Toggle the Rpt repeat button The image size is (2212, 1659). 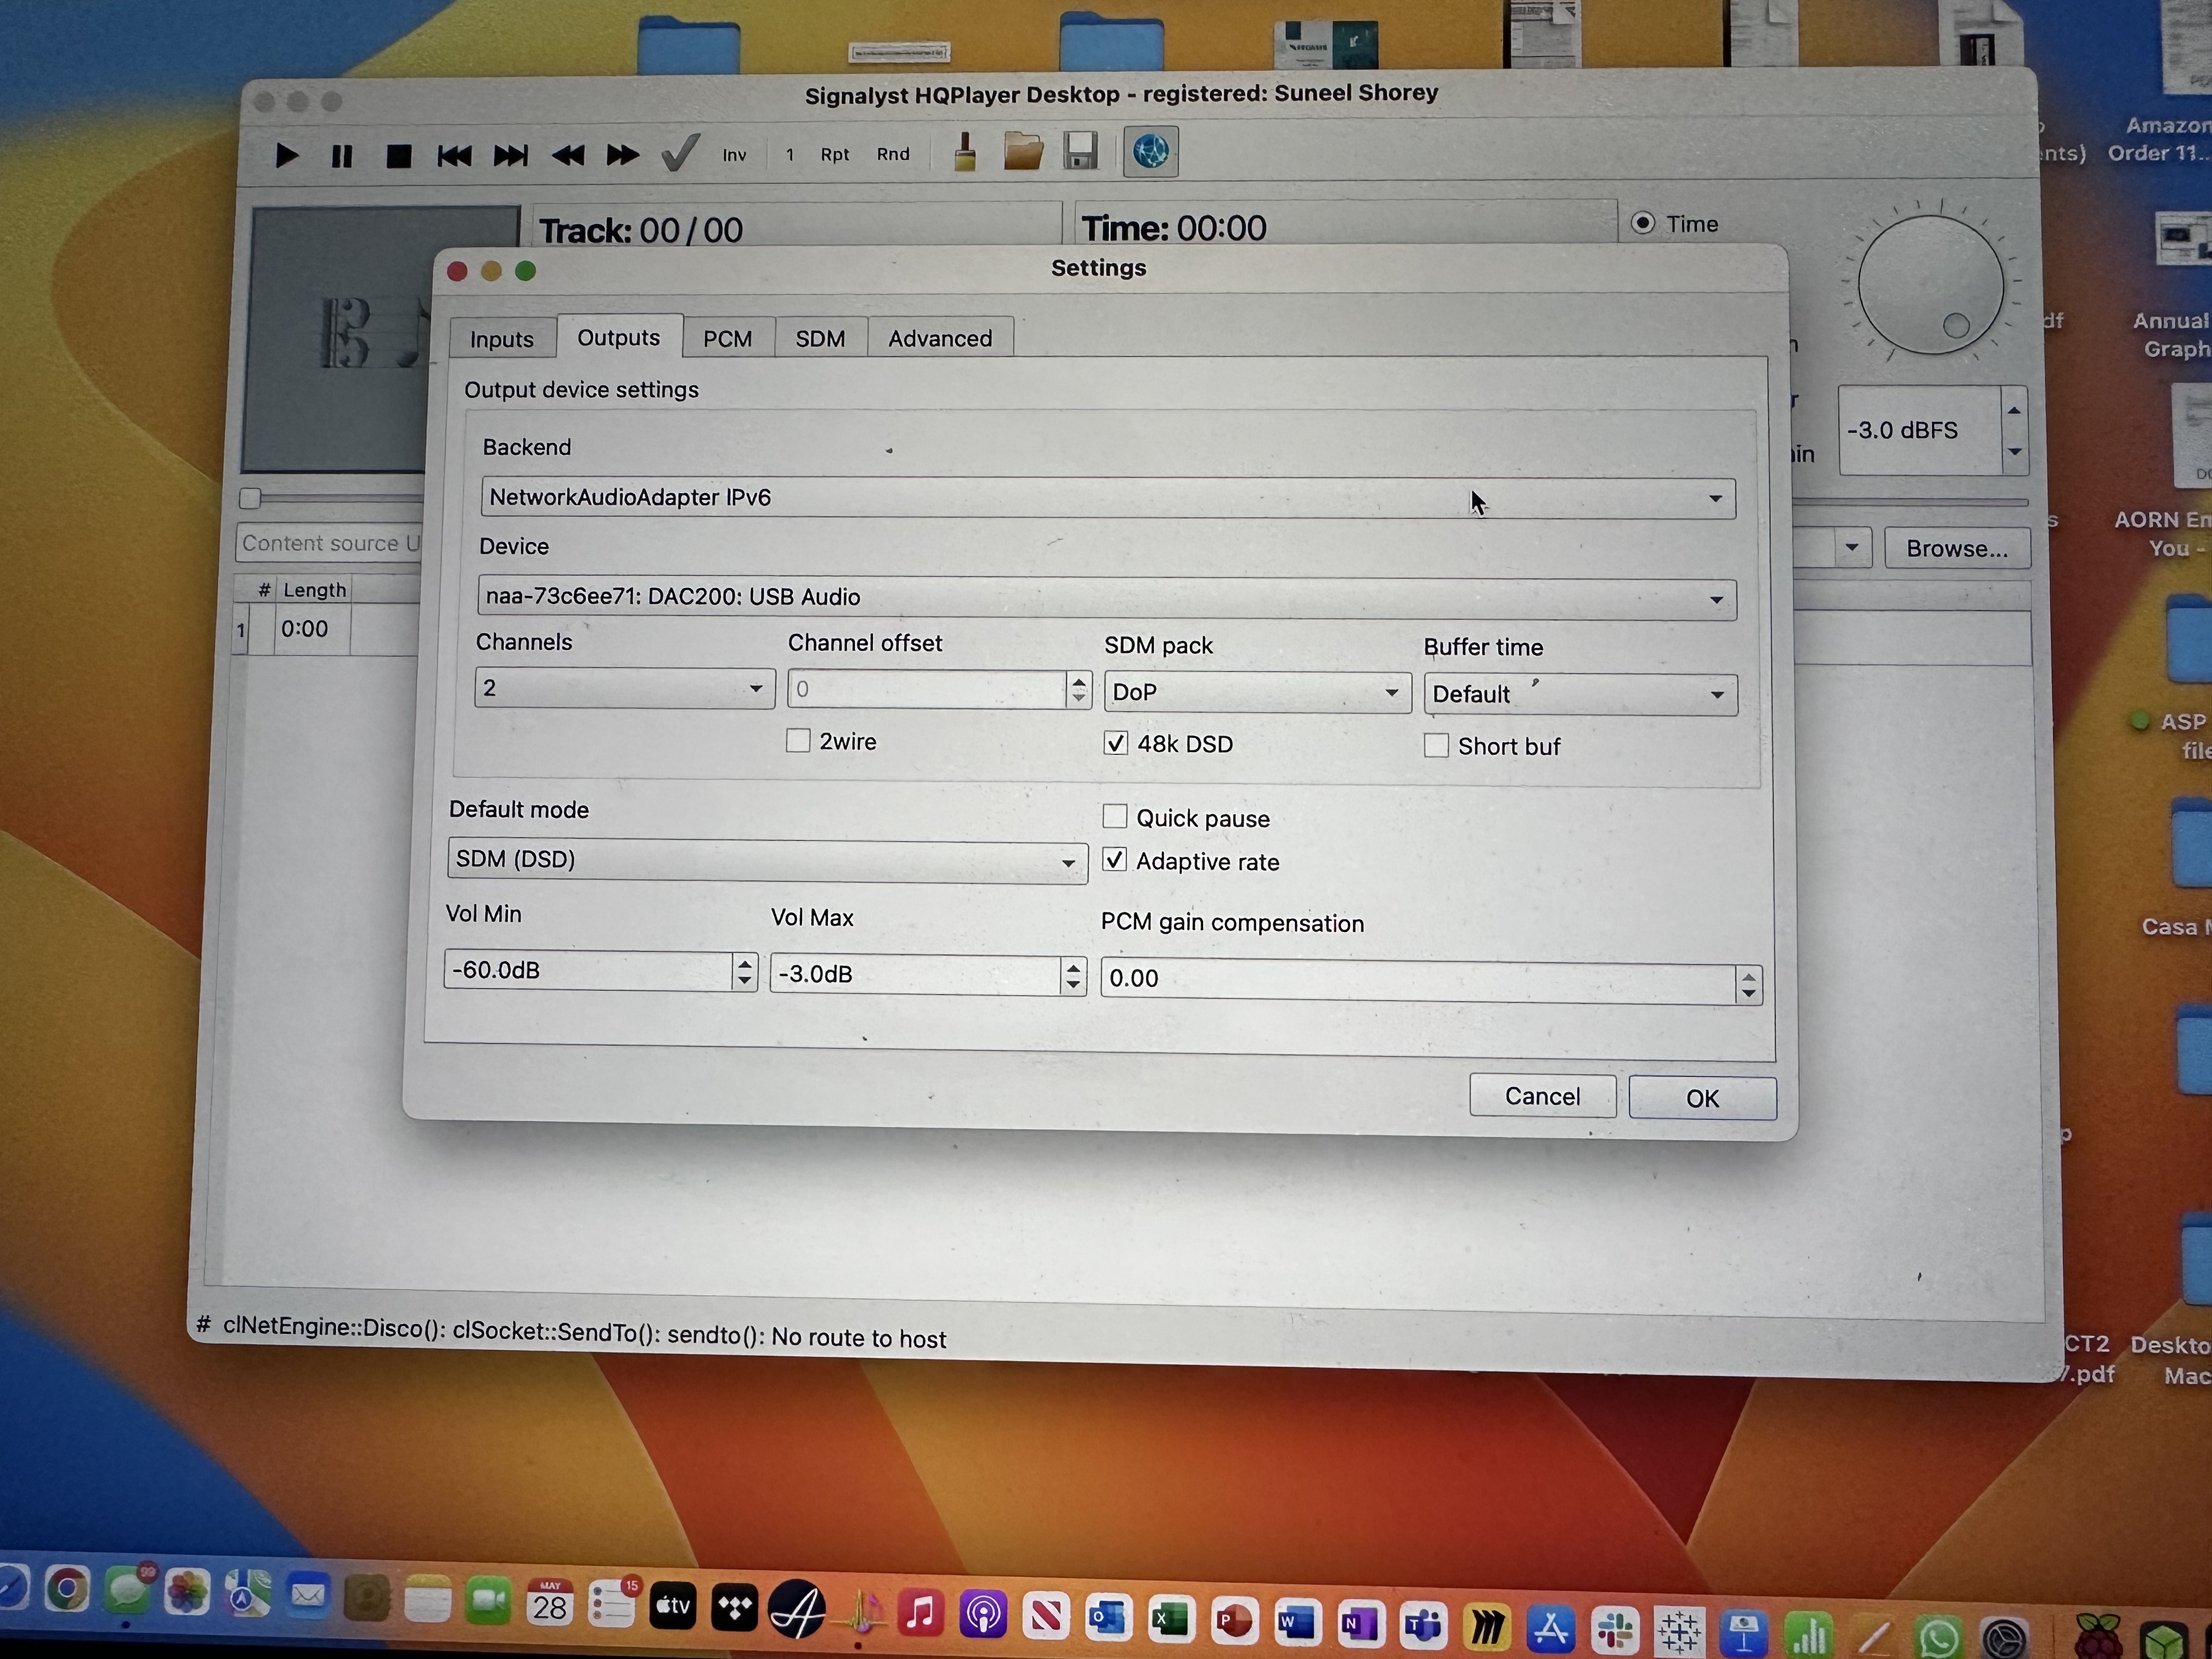click(x=835, y=154)
